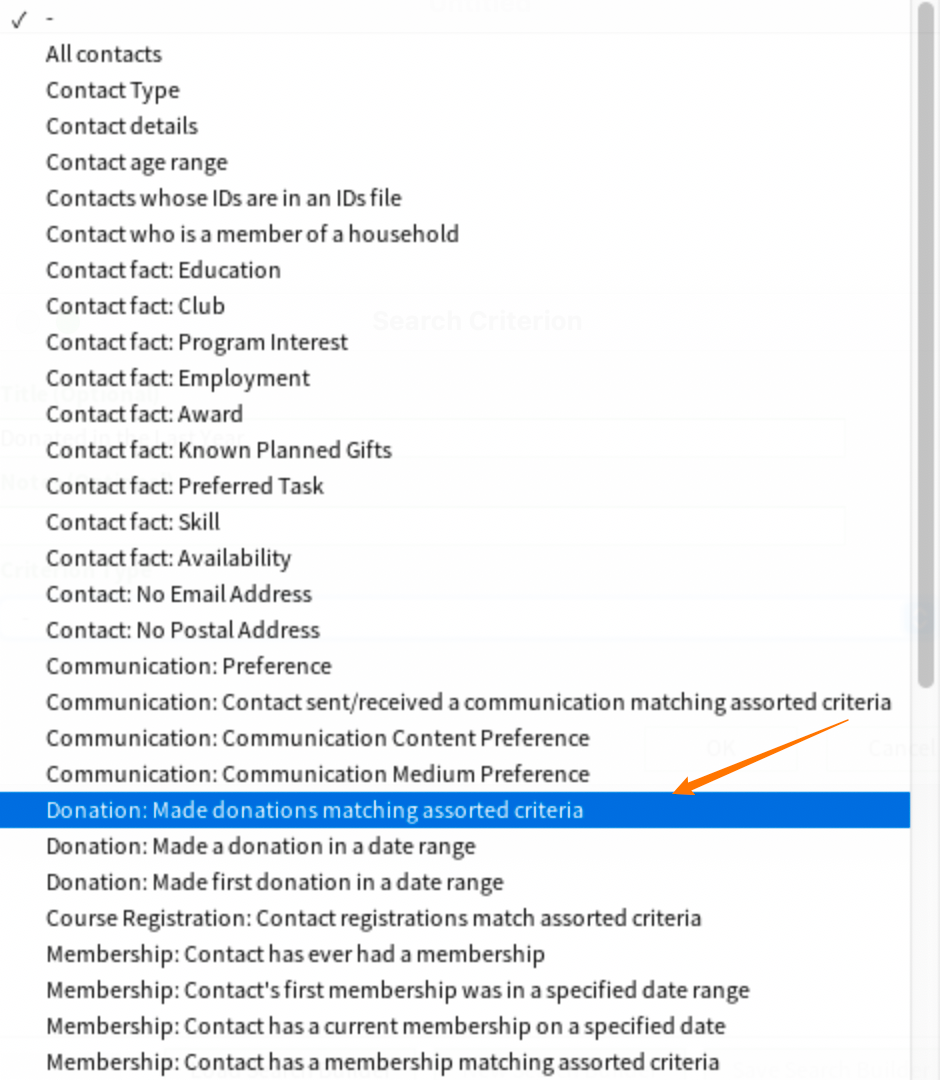Click the dropdown list vertical scrollbar
Screen dimensions: 940x1080
[x=926, y=344]
